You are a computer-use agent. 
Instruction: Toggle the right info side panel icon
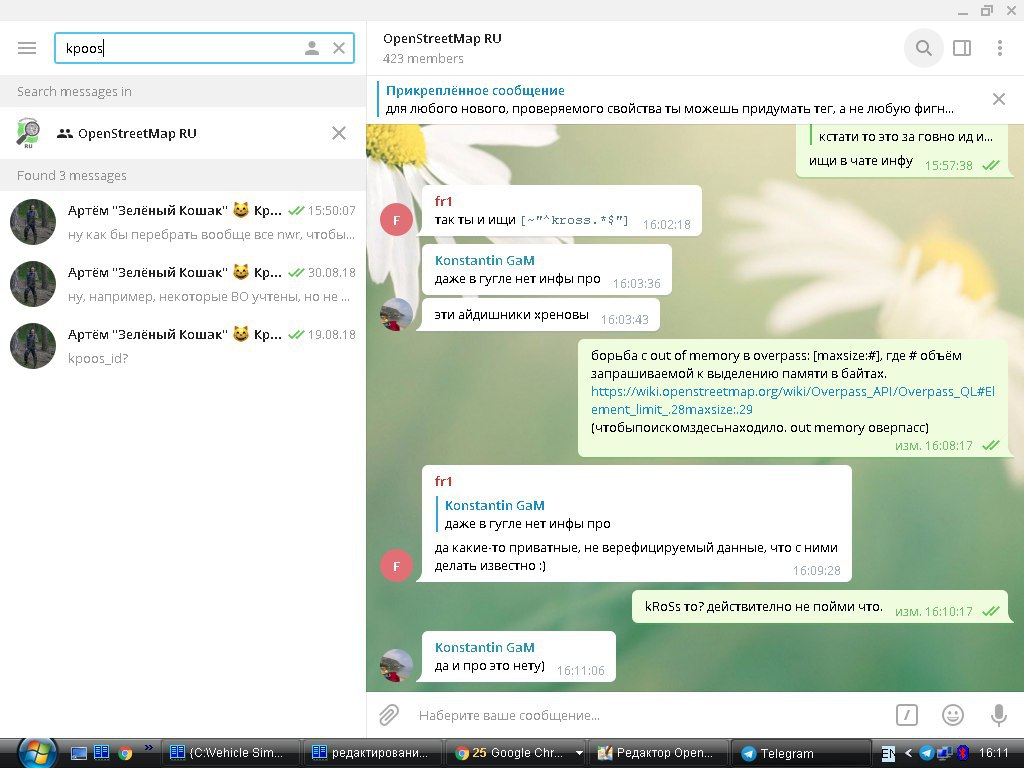tap(962, 48)
